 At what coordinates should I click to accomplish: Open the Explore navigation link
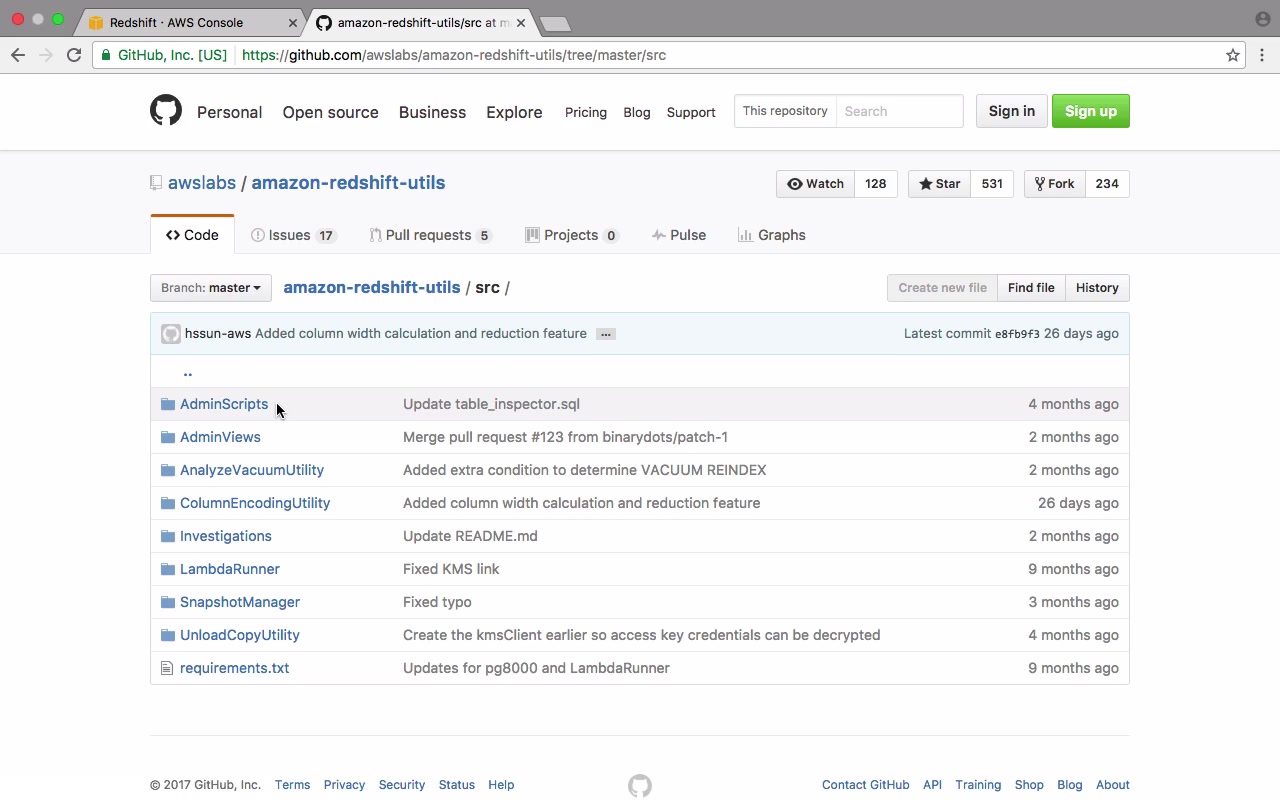tap(514, 112)
